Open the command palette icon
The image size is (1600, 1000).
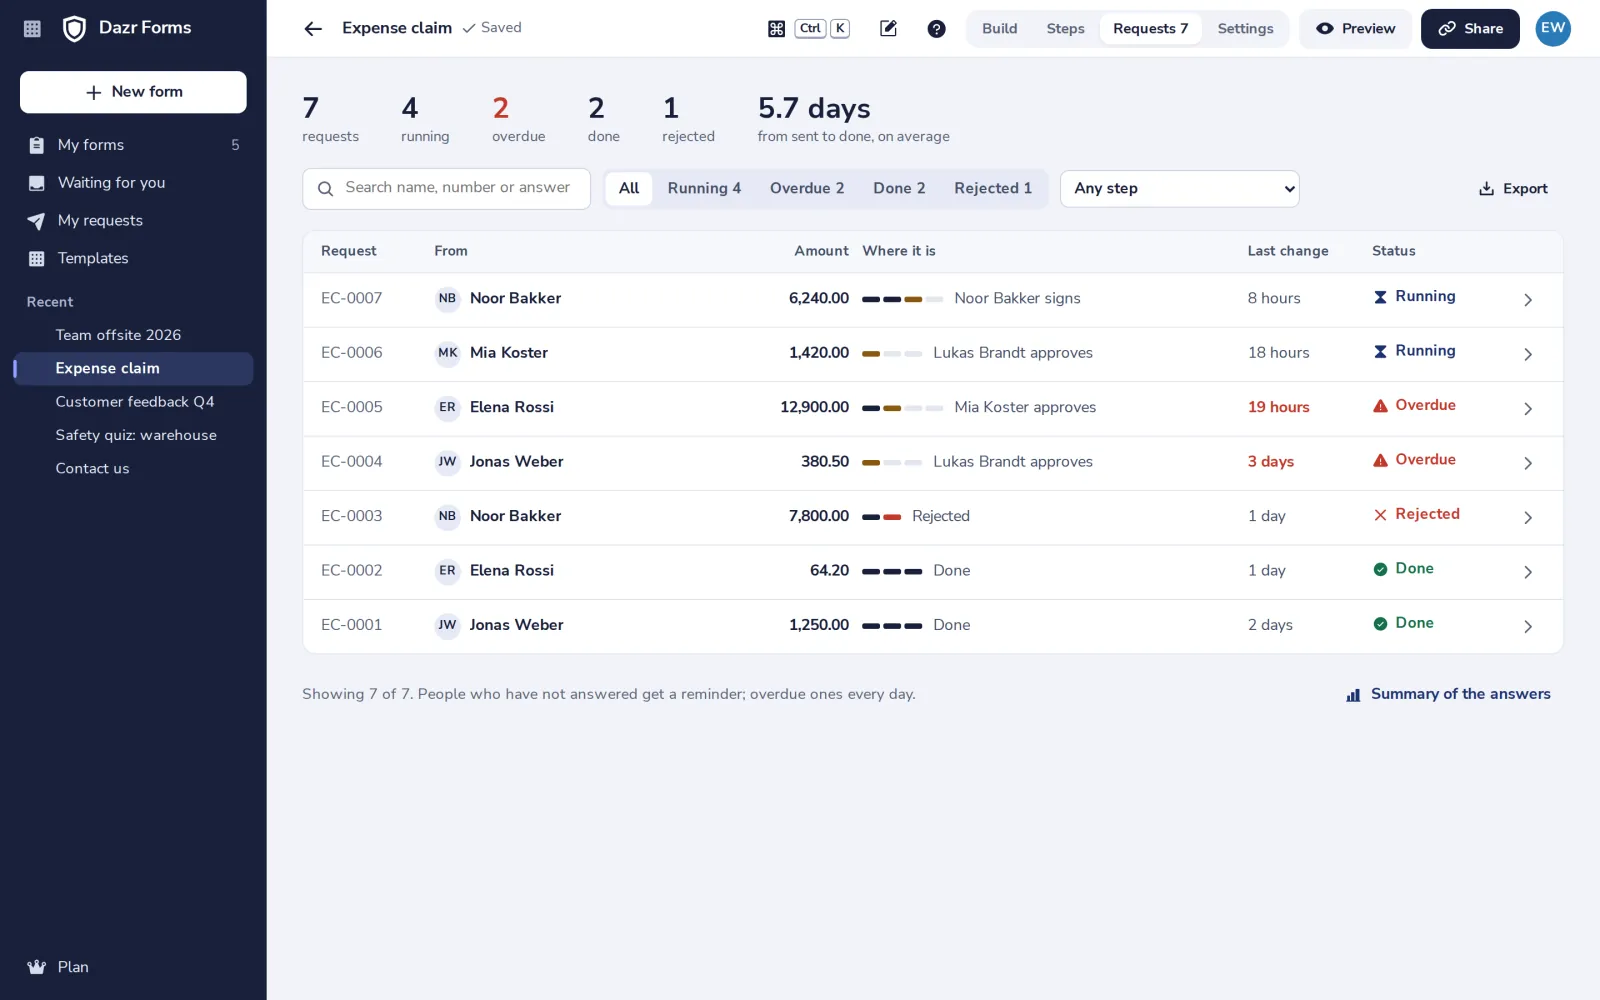pos(776,29)
